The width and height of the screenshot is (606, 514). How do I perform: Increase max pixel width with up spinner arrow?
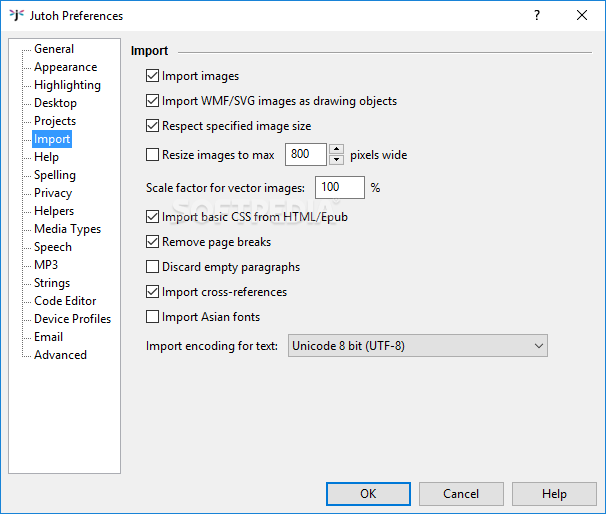[336, 149]
